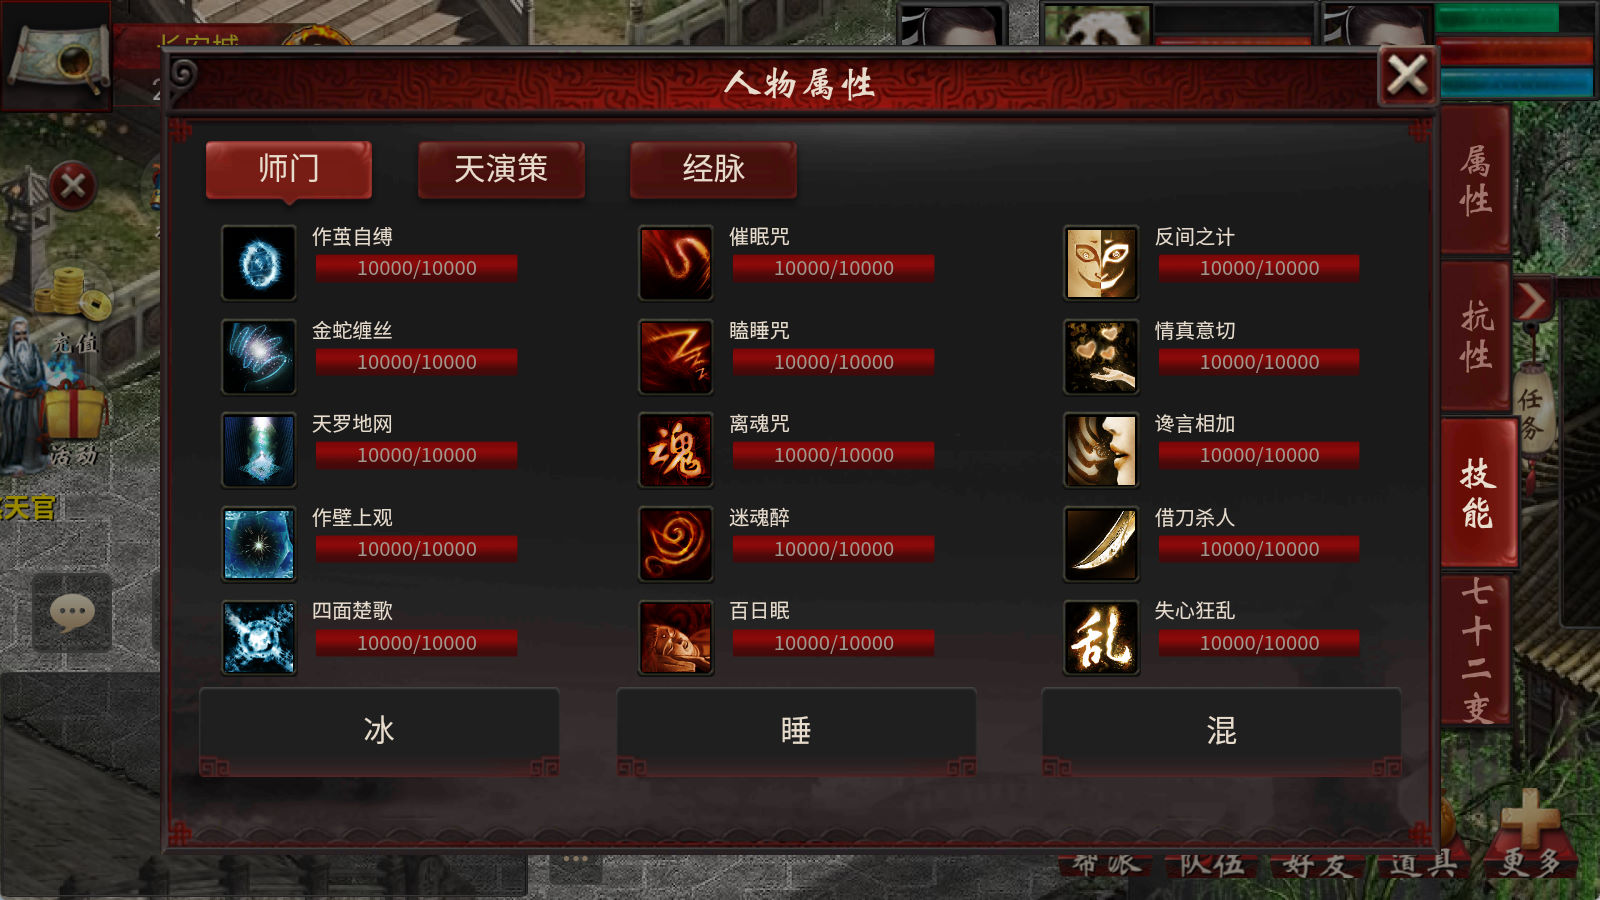This screenshot has height=900, width=1600.
Task: Click the 冰 category button
Action: (379, 731)
